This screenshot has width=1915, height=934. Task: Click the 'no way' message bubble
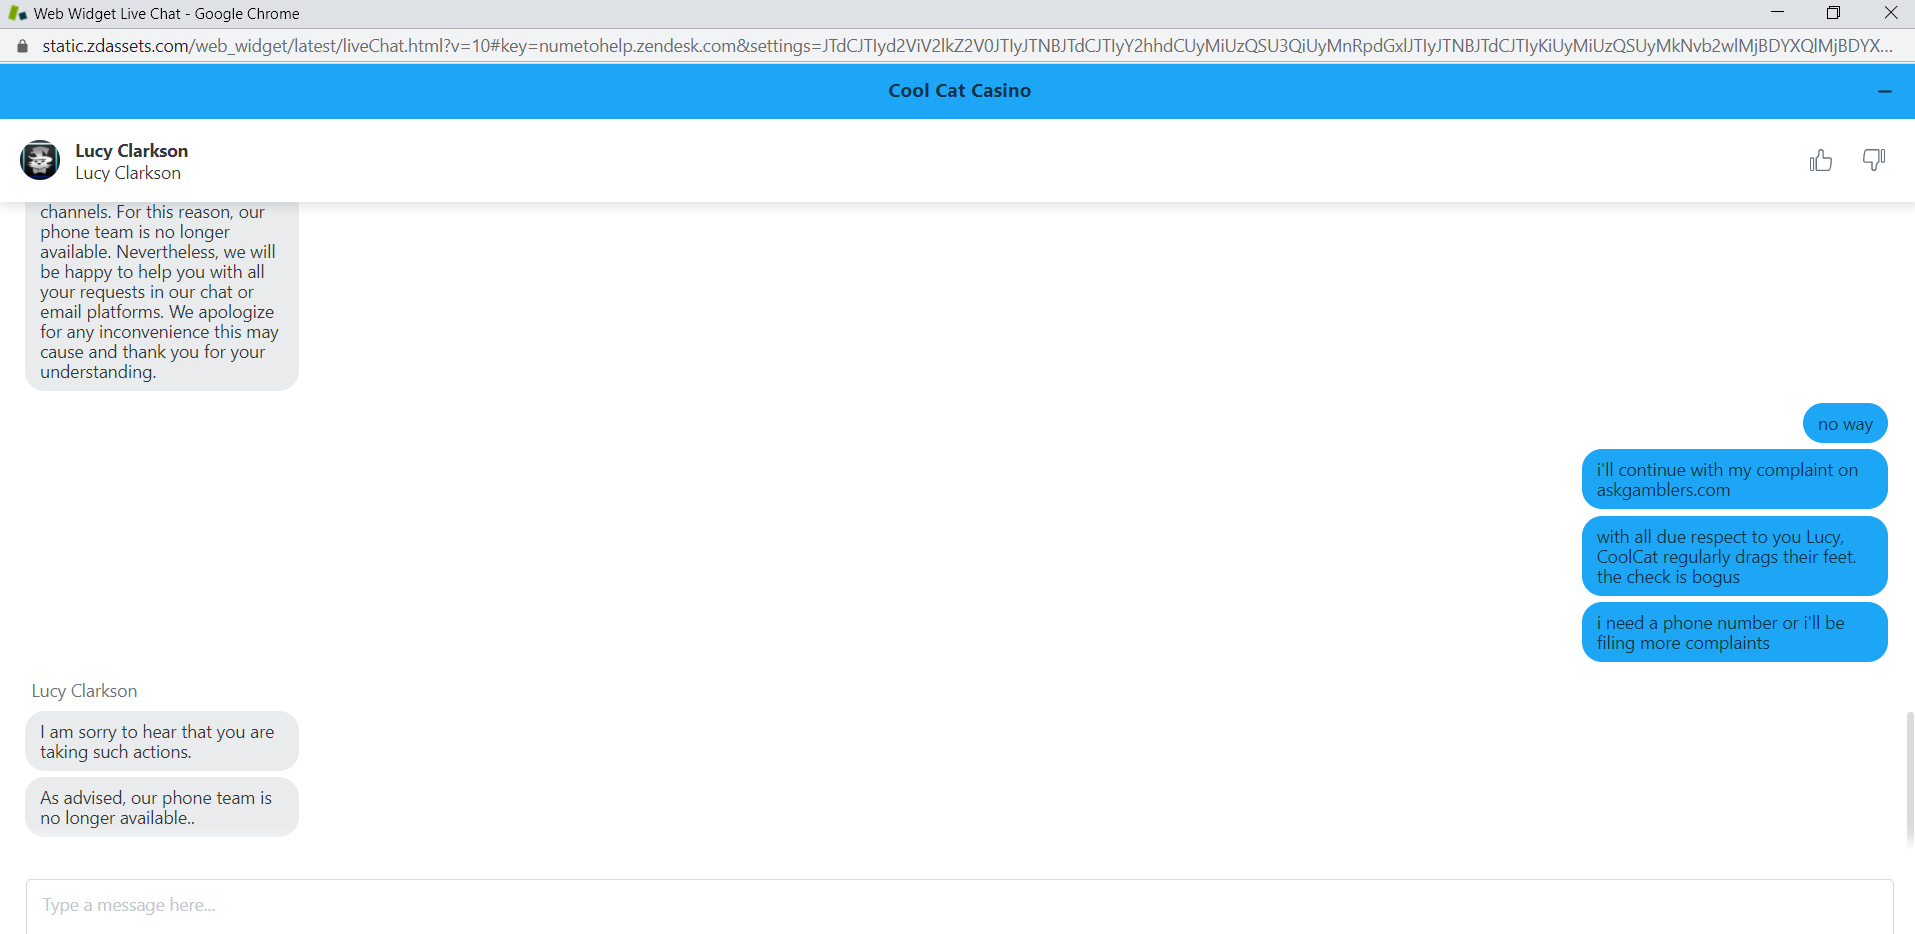click(1845, 423)
